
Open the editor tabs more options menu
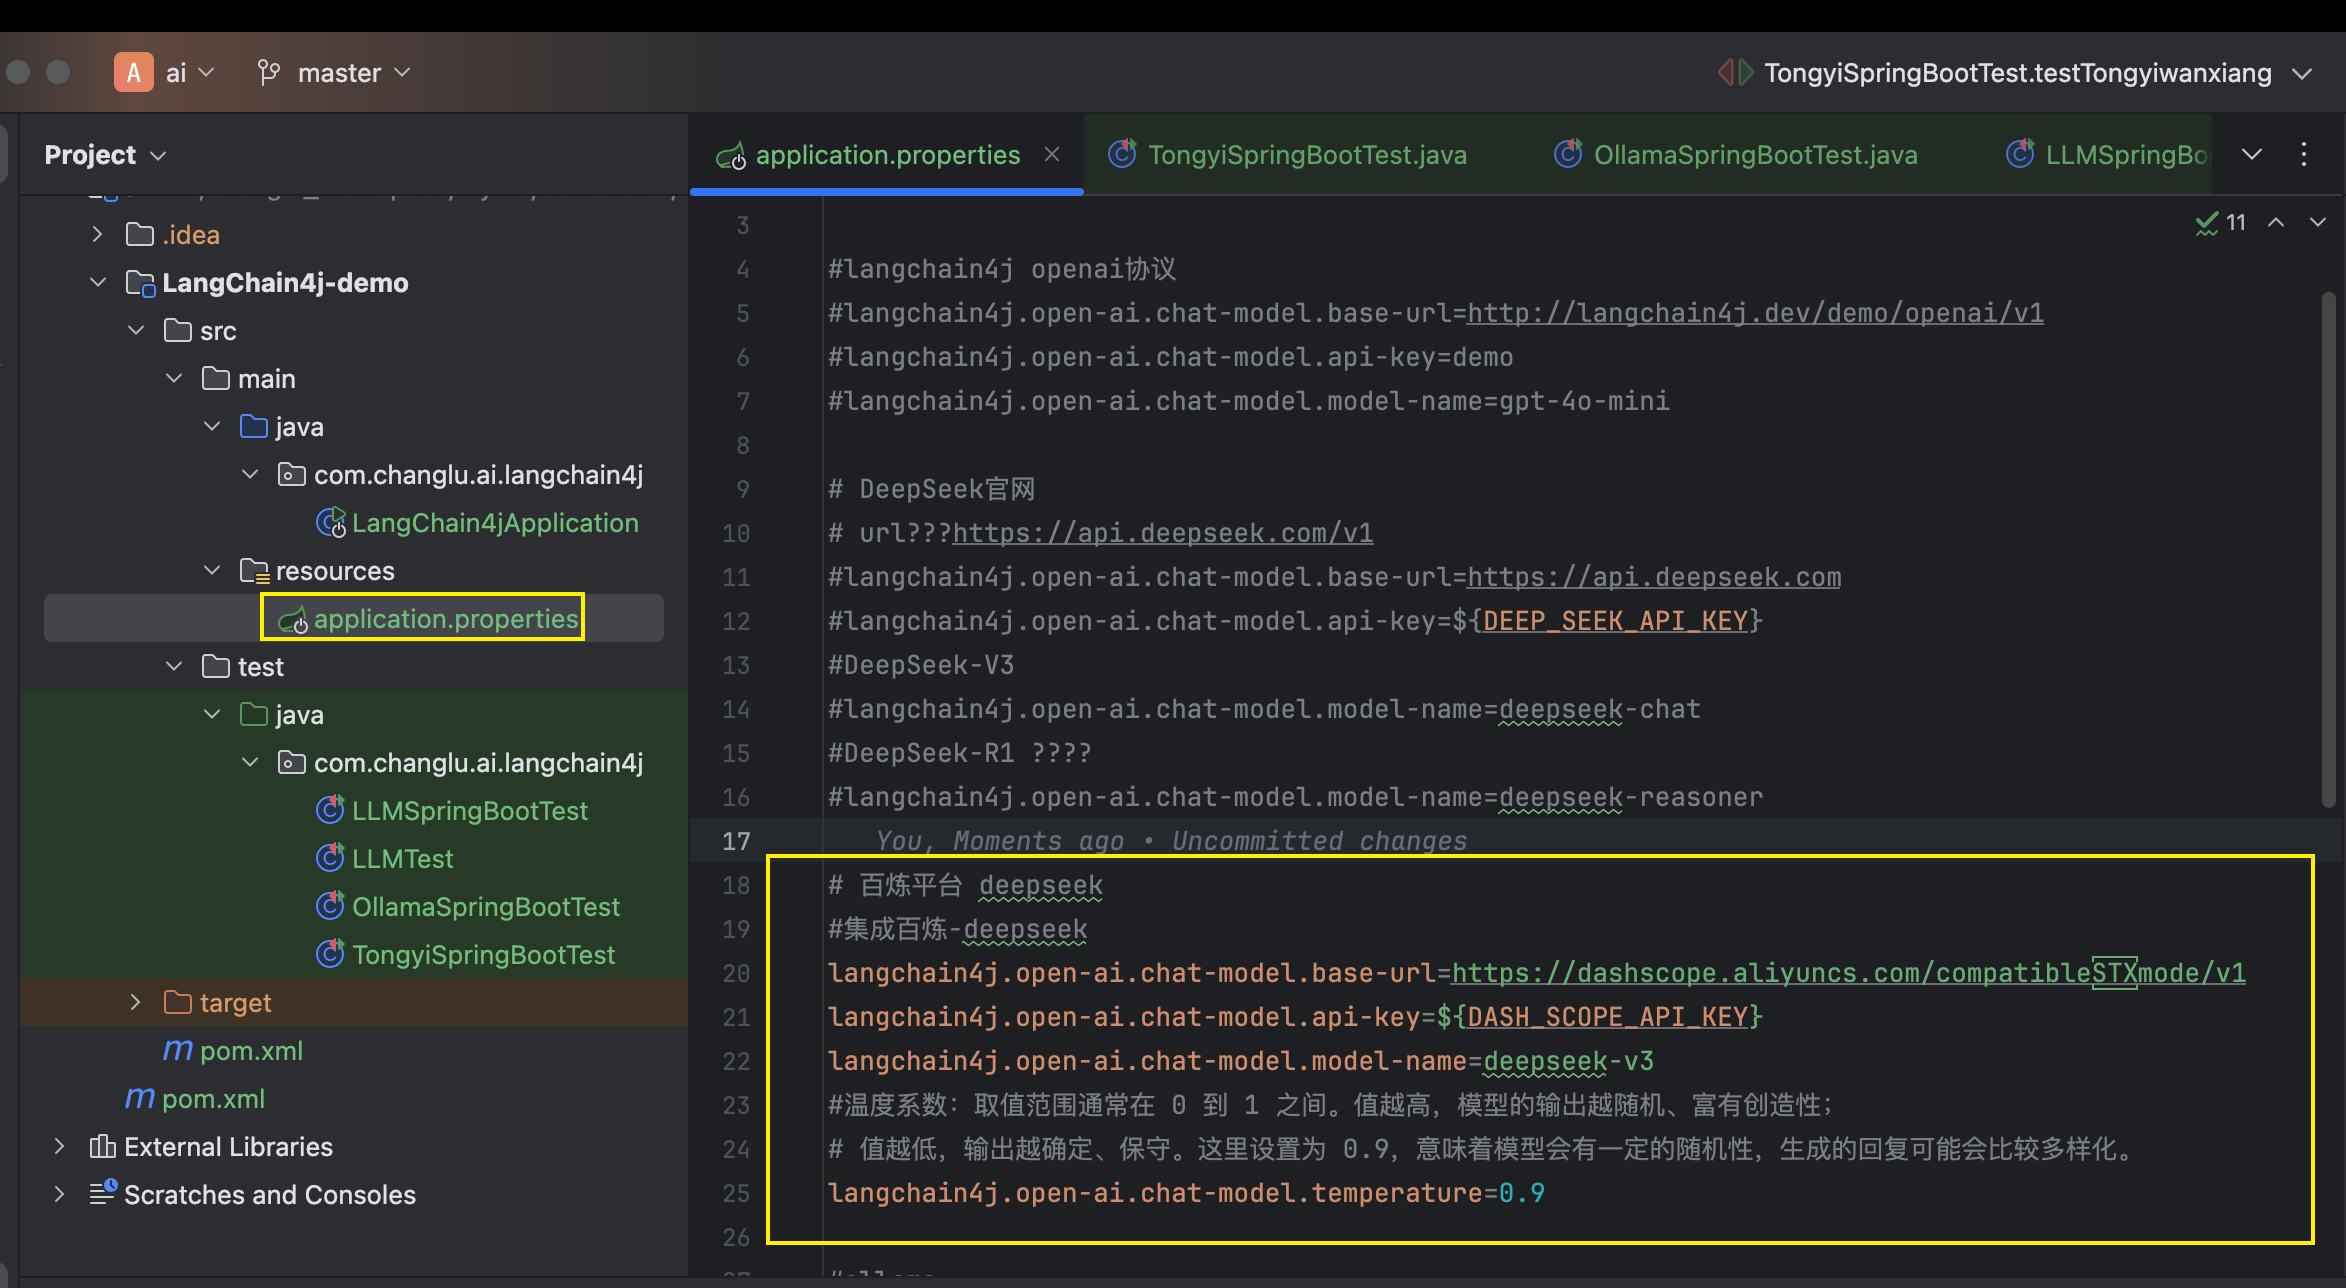(x=2304, y=154)
